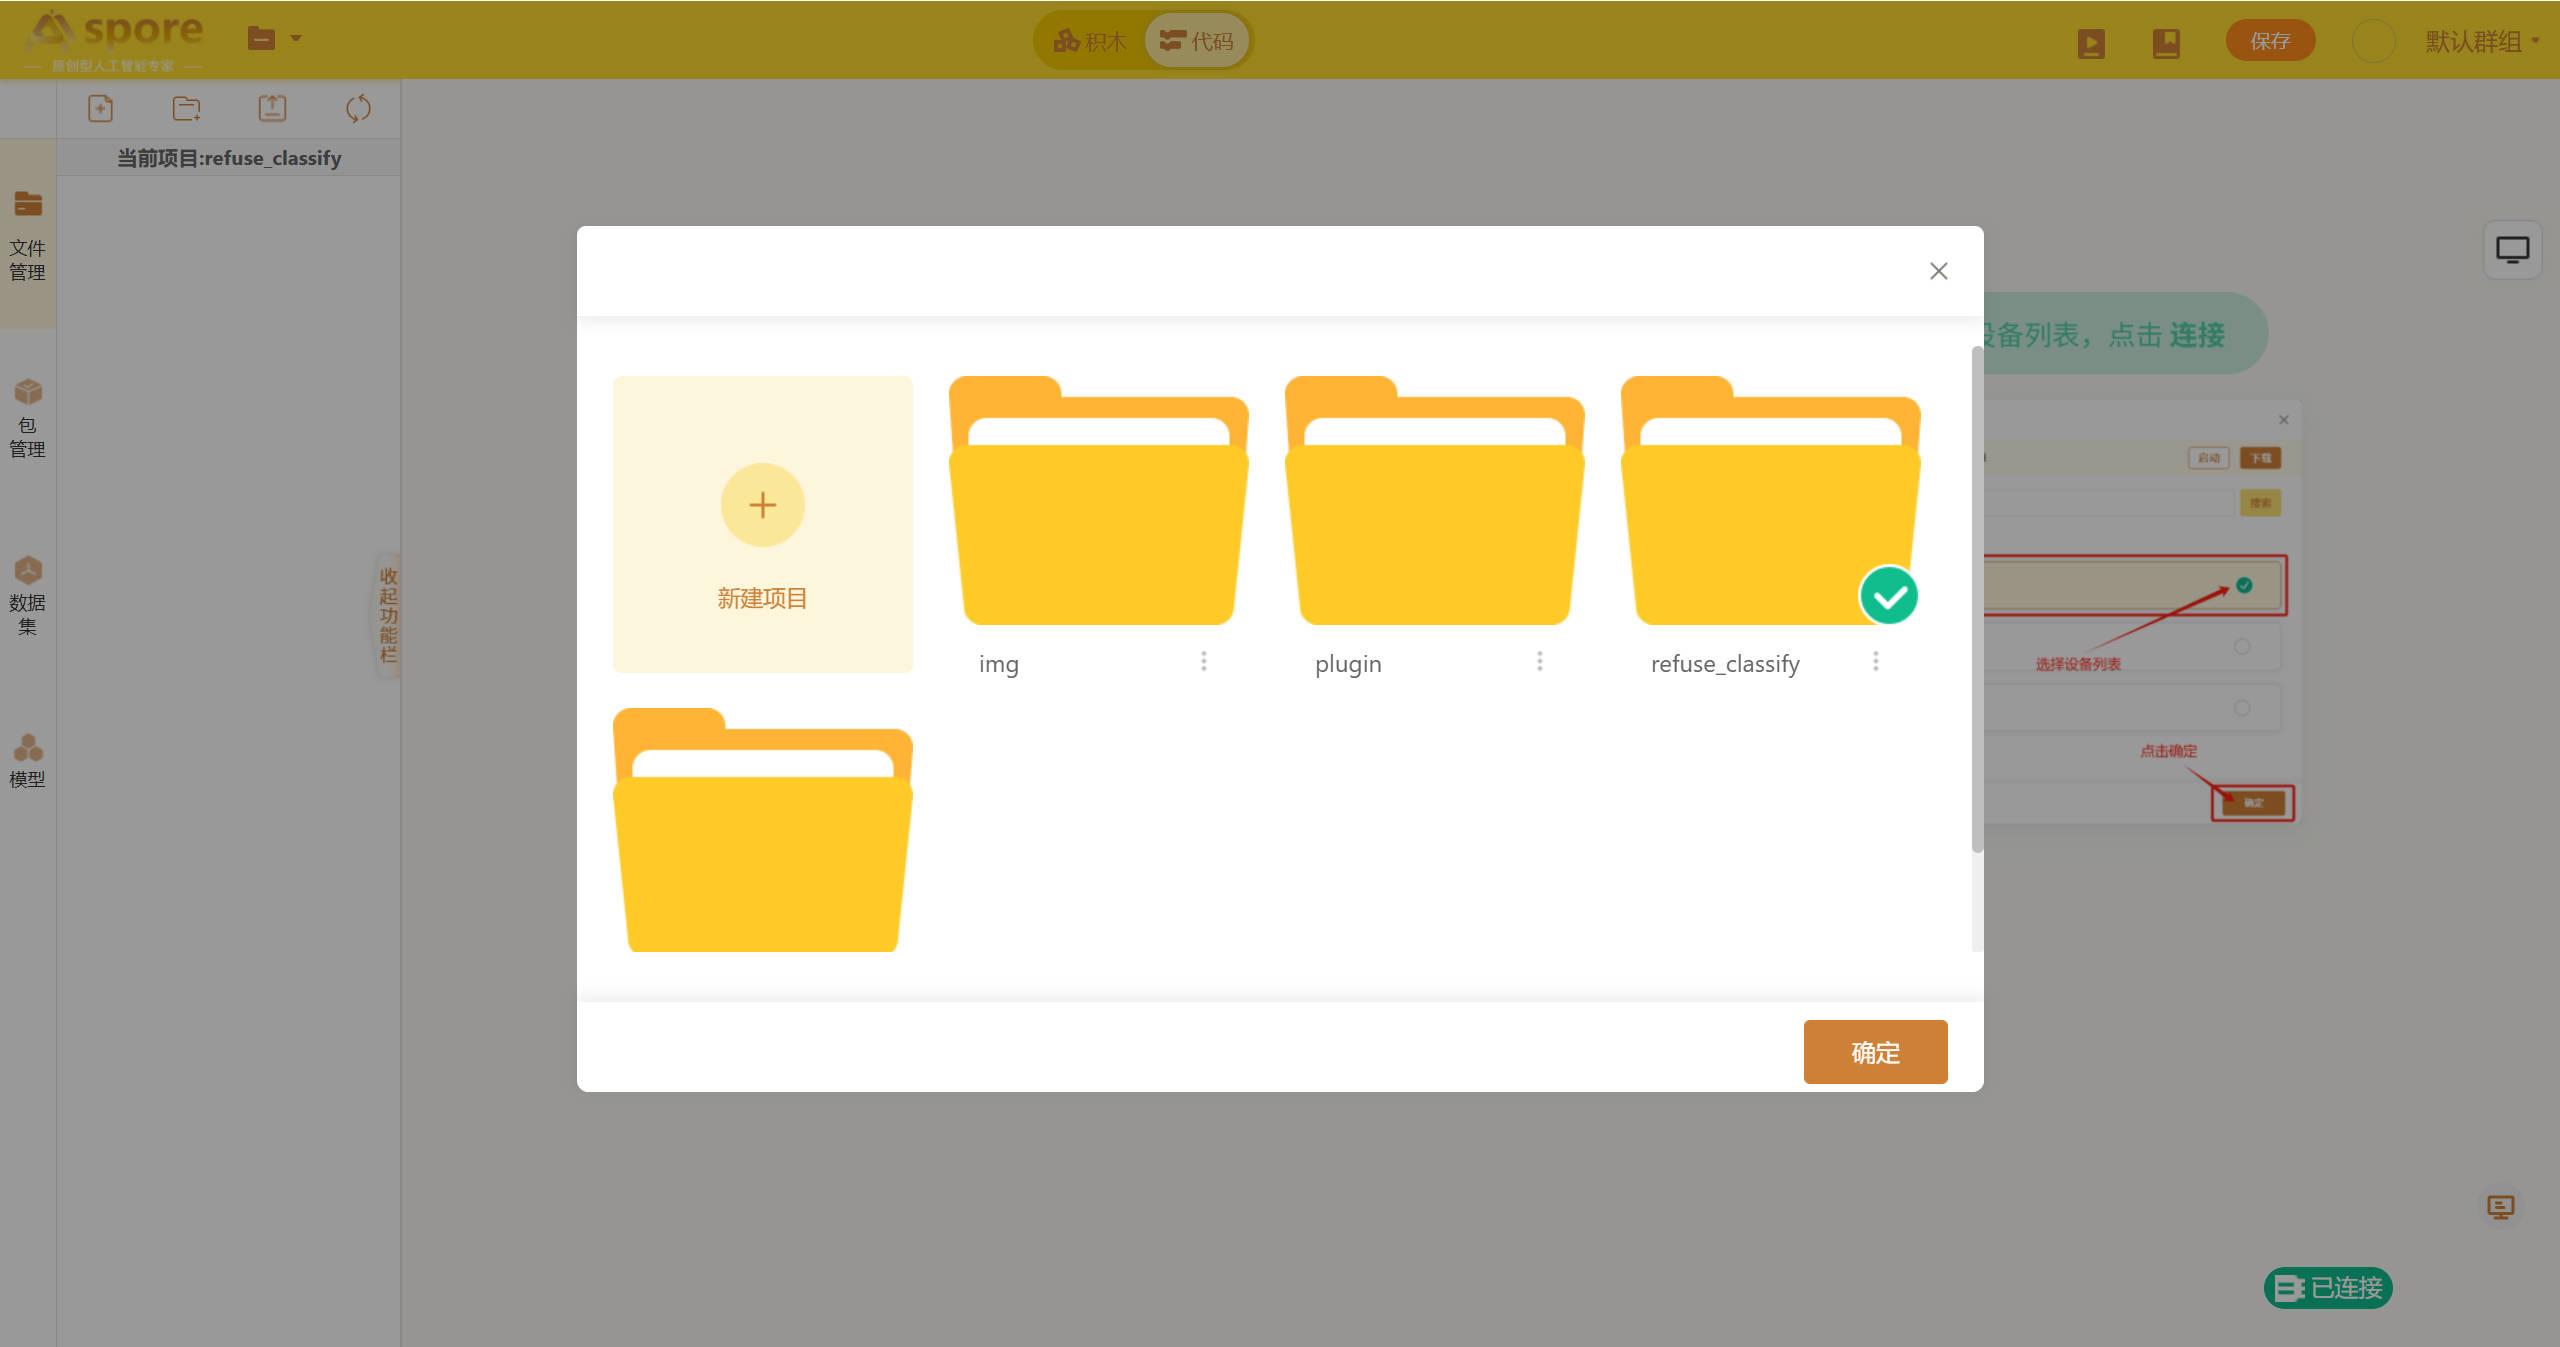Image resolution: width=2560 pixels, height=1347 pixels.
Task: Switch to the Code (代码) tab
Action: (1197, 41)
